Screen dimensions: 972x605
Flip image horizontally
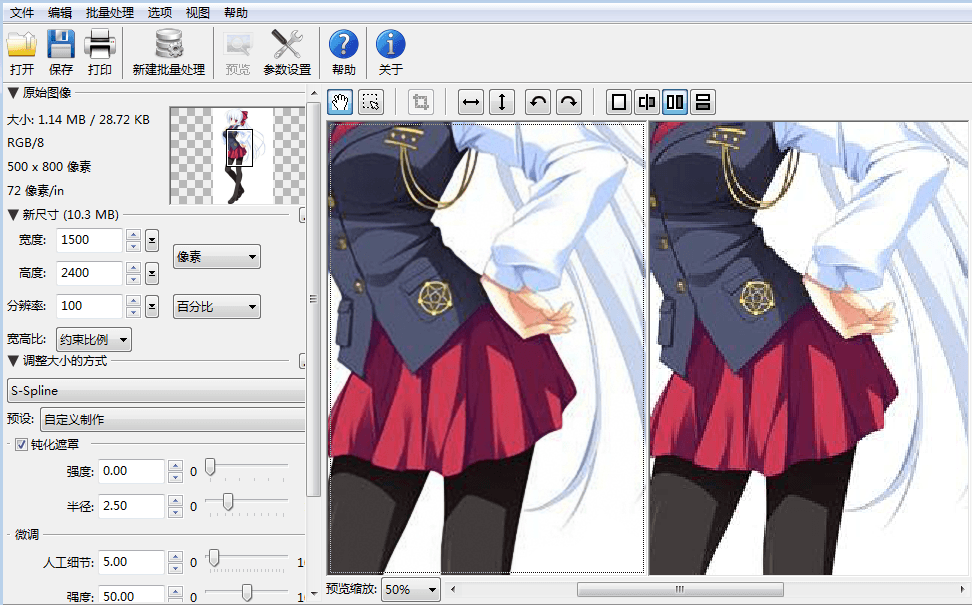[x=471, y=102]
